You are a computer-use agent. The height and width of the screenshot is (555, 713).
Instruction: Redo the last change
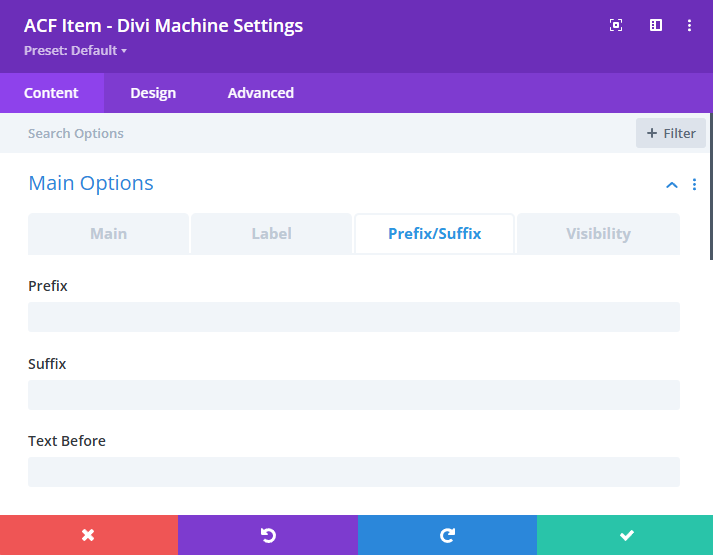[x=447, y=535]
